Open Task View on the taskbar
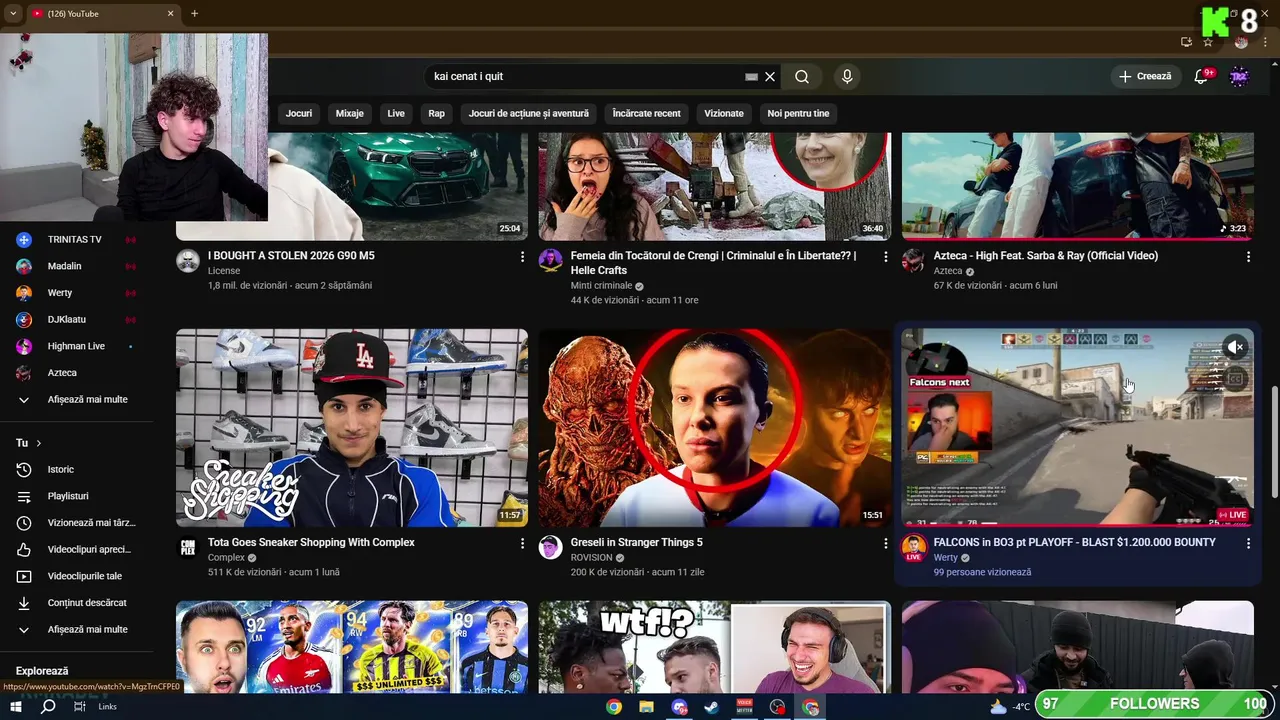The width and height of the screenshot is (1280, 720). (79, 707)
